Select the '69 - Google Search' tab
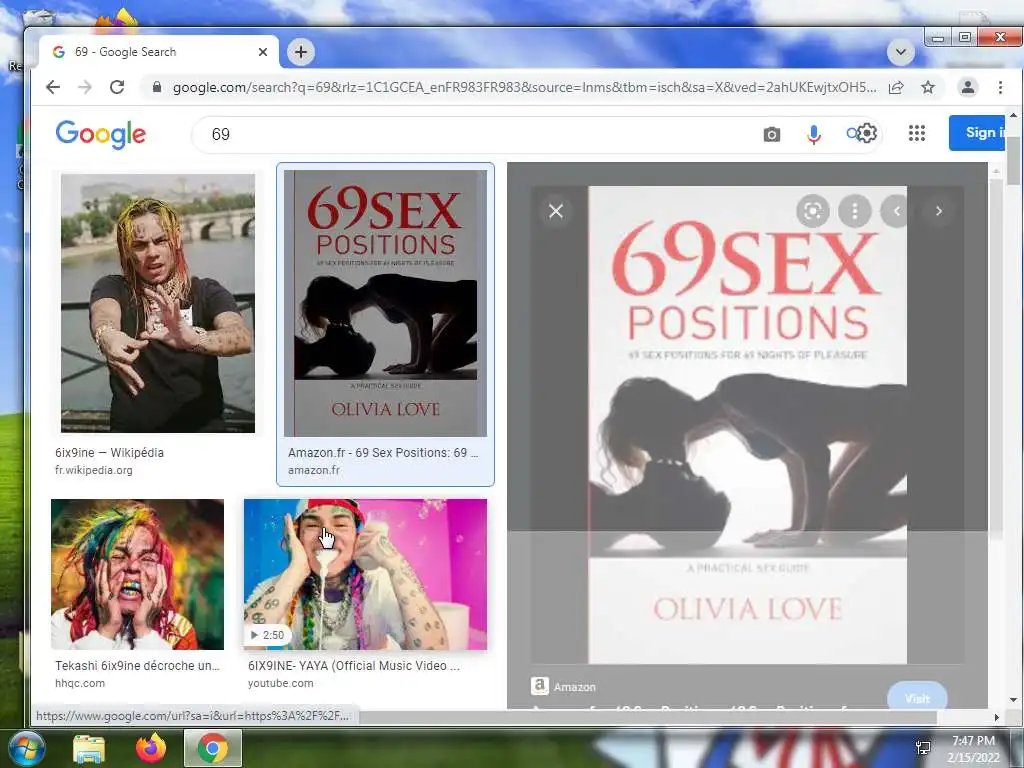 pos(159,52)
